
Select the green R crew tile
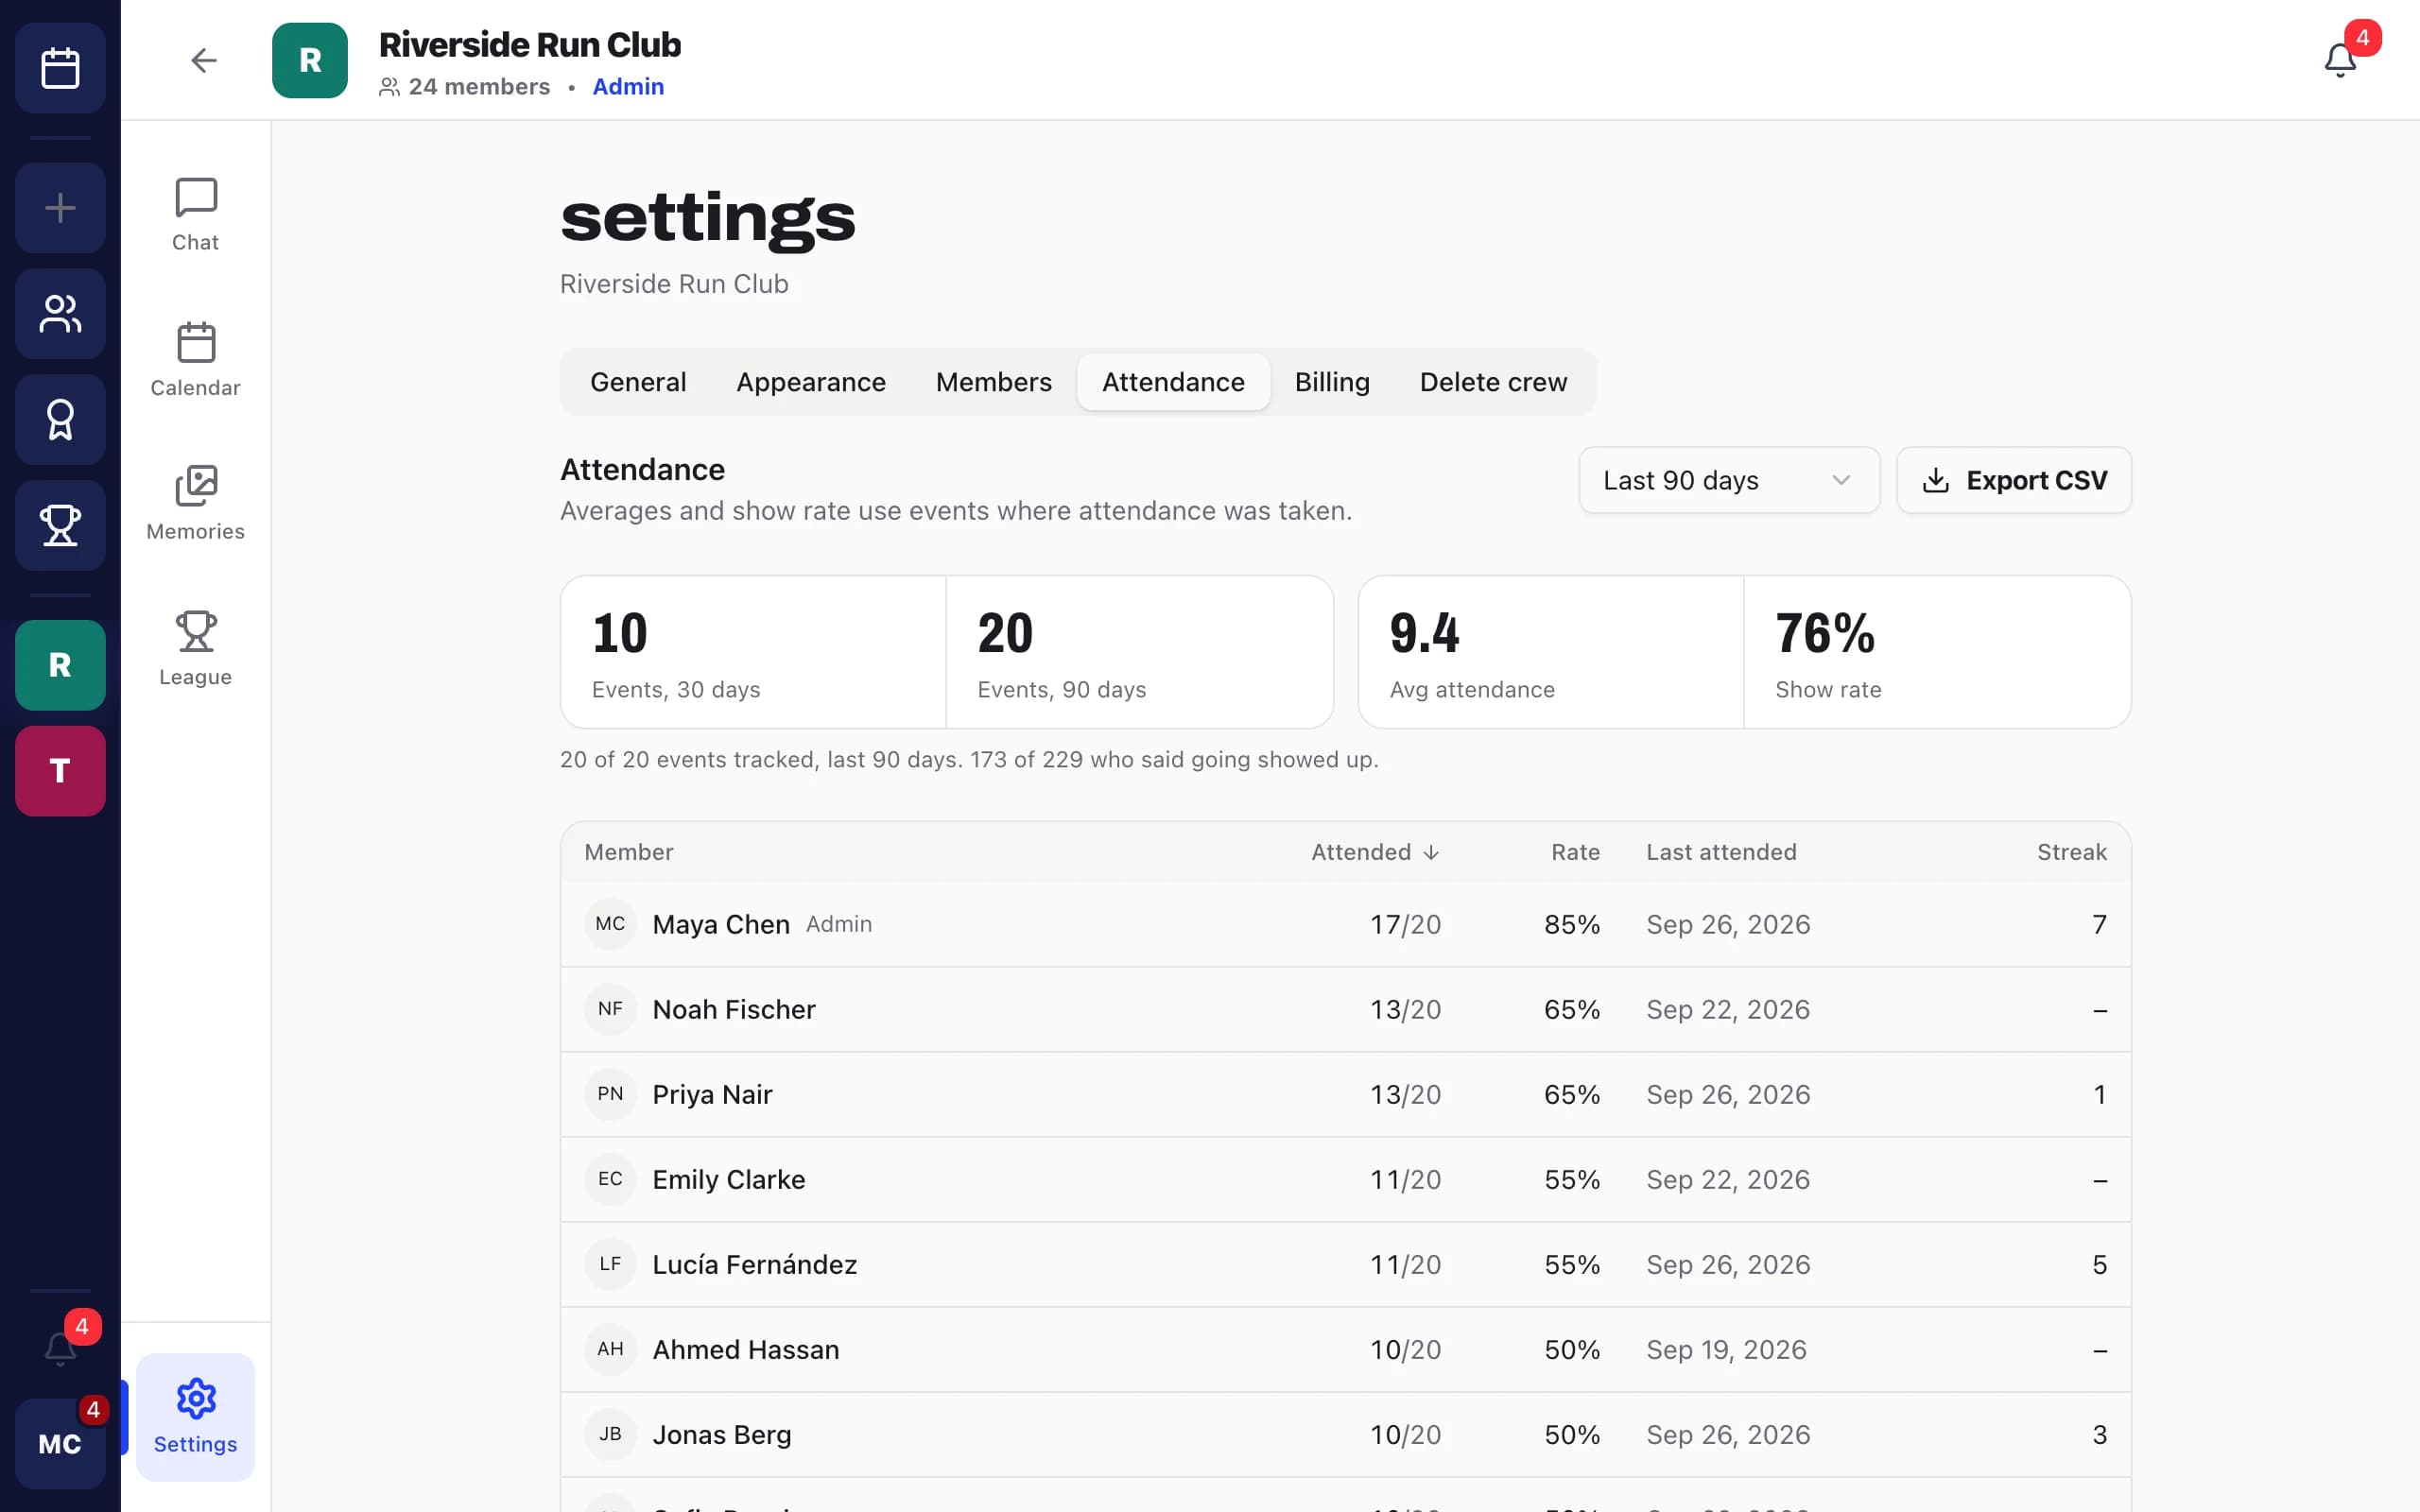click(60, 665)
